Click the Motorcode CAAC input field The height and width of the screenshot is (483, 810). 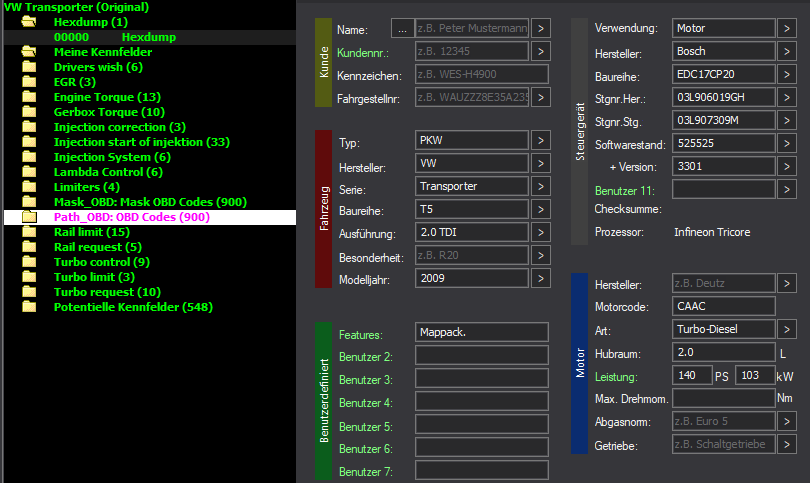click(724, 306)
